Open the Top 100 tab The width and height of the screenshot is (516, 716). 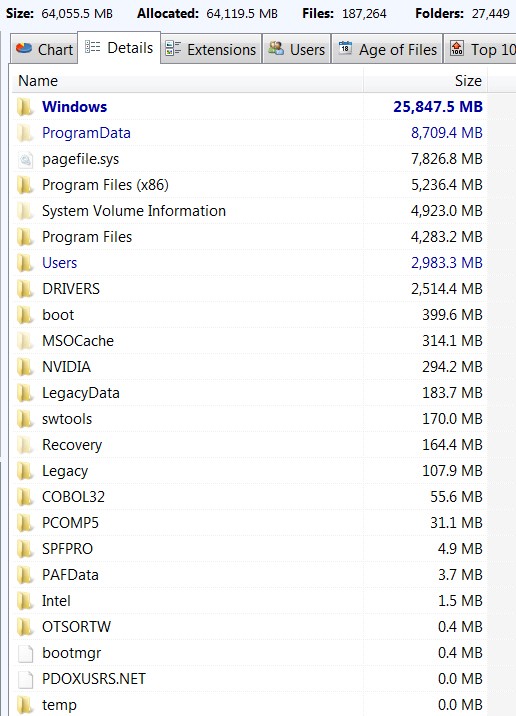pos(480,49)
